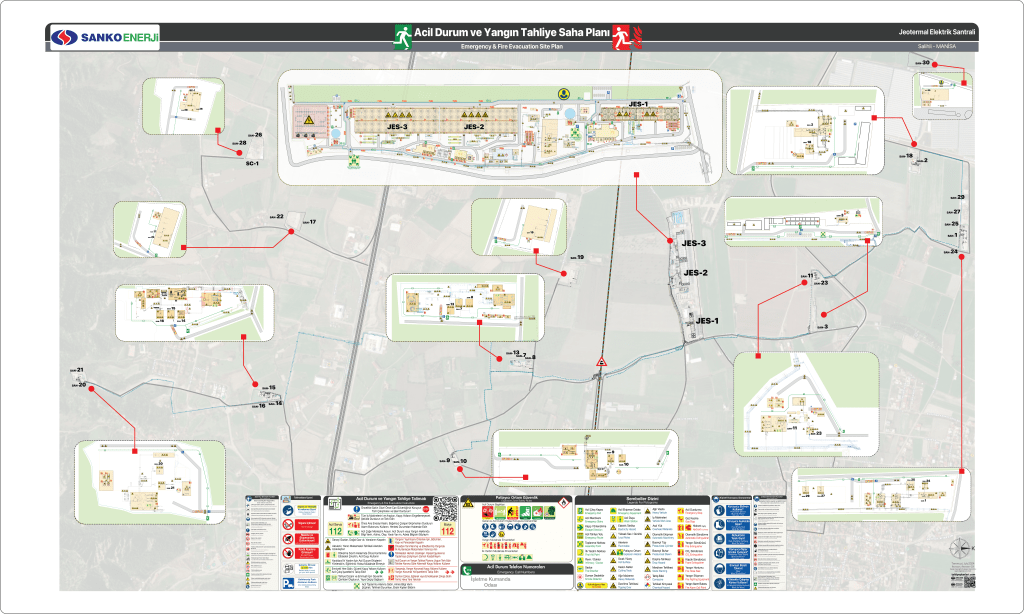The height and width of the screenshot is (614, 1024).
Task: Click the SC-1 label on the map
Action: pos(252,163)
